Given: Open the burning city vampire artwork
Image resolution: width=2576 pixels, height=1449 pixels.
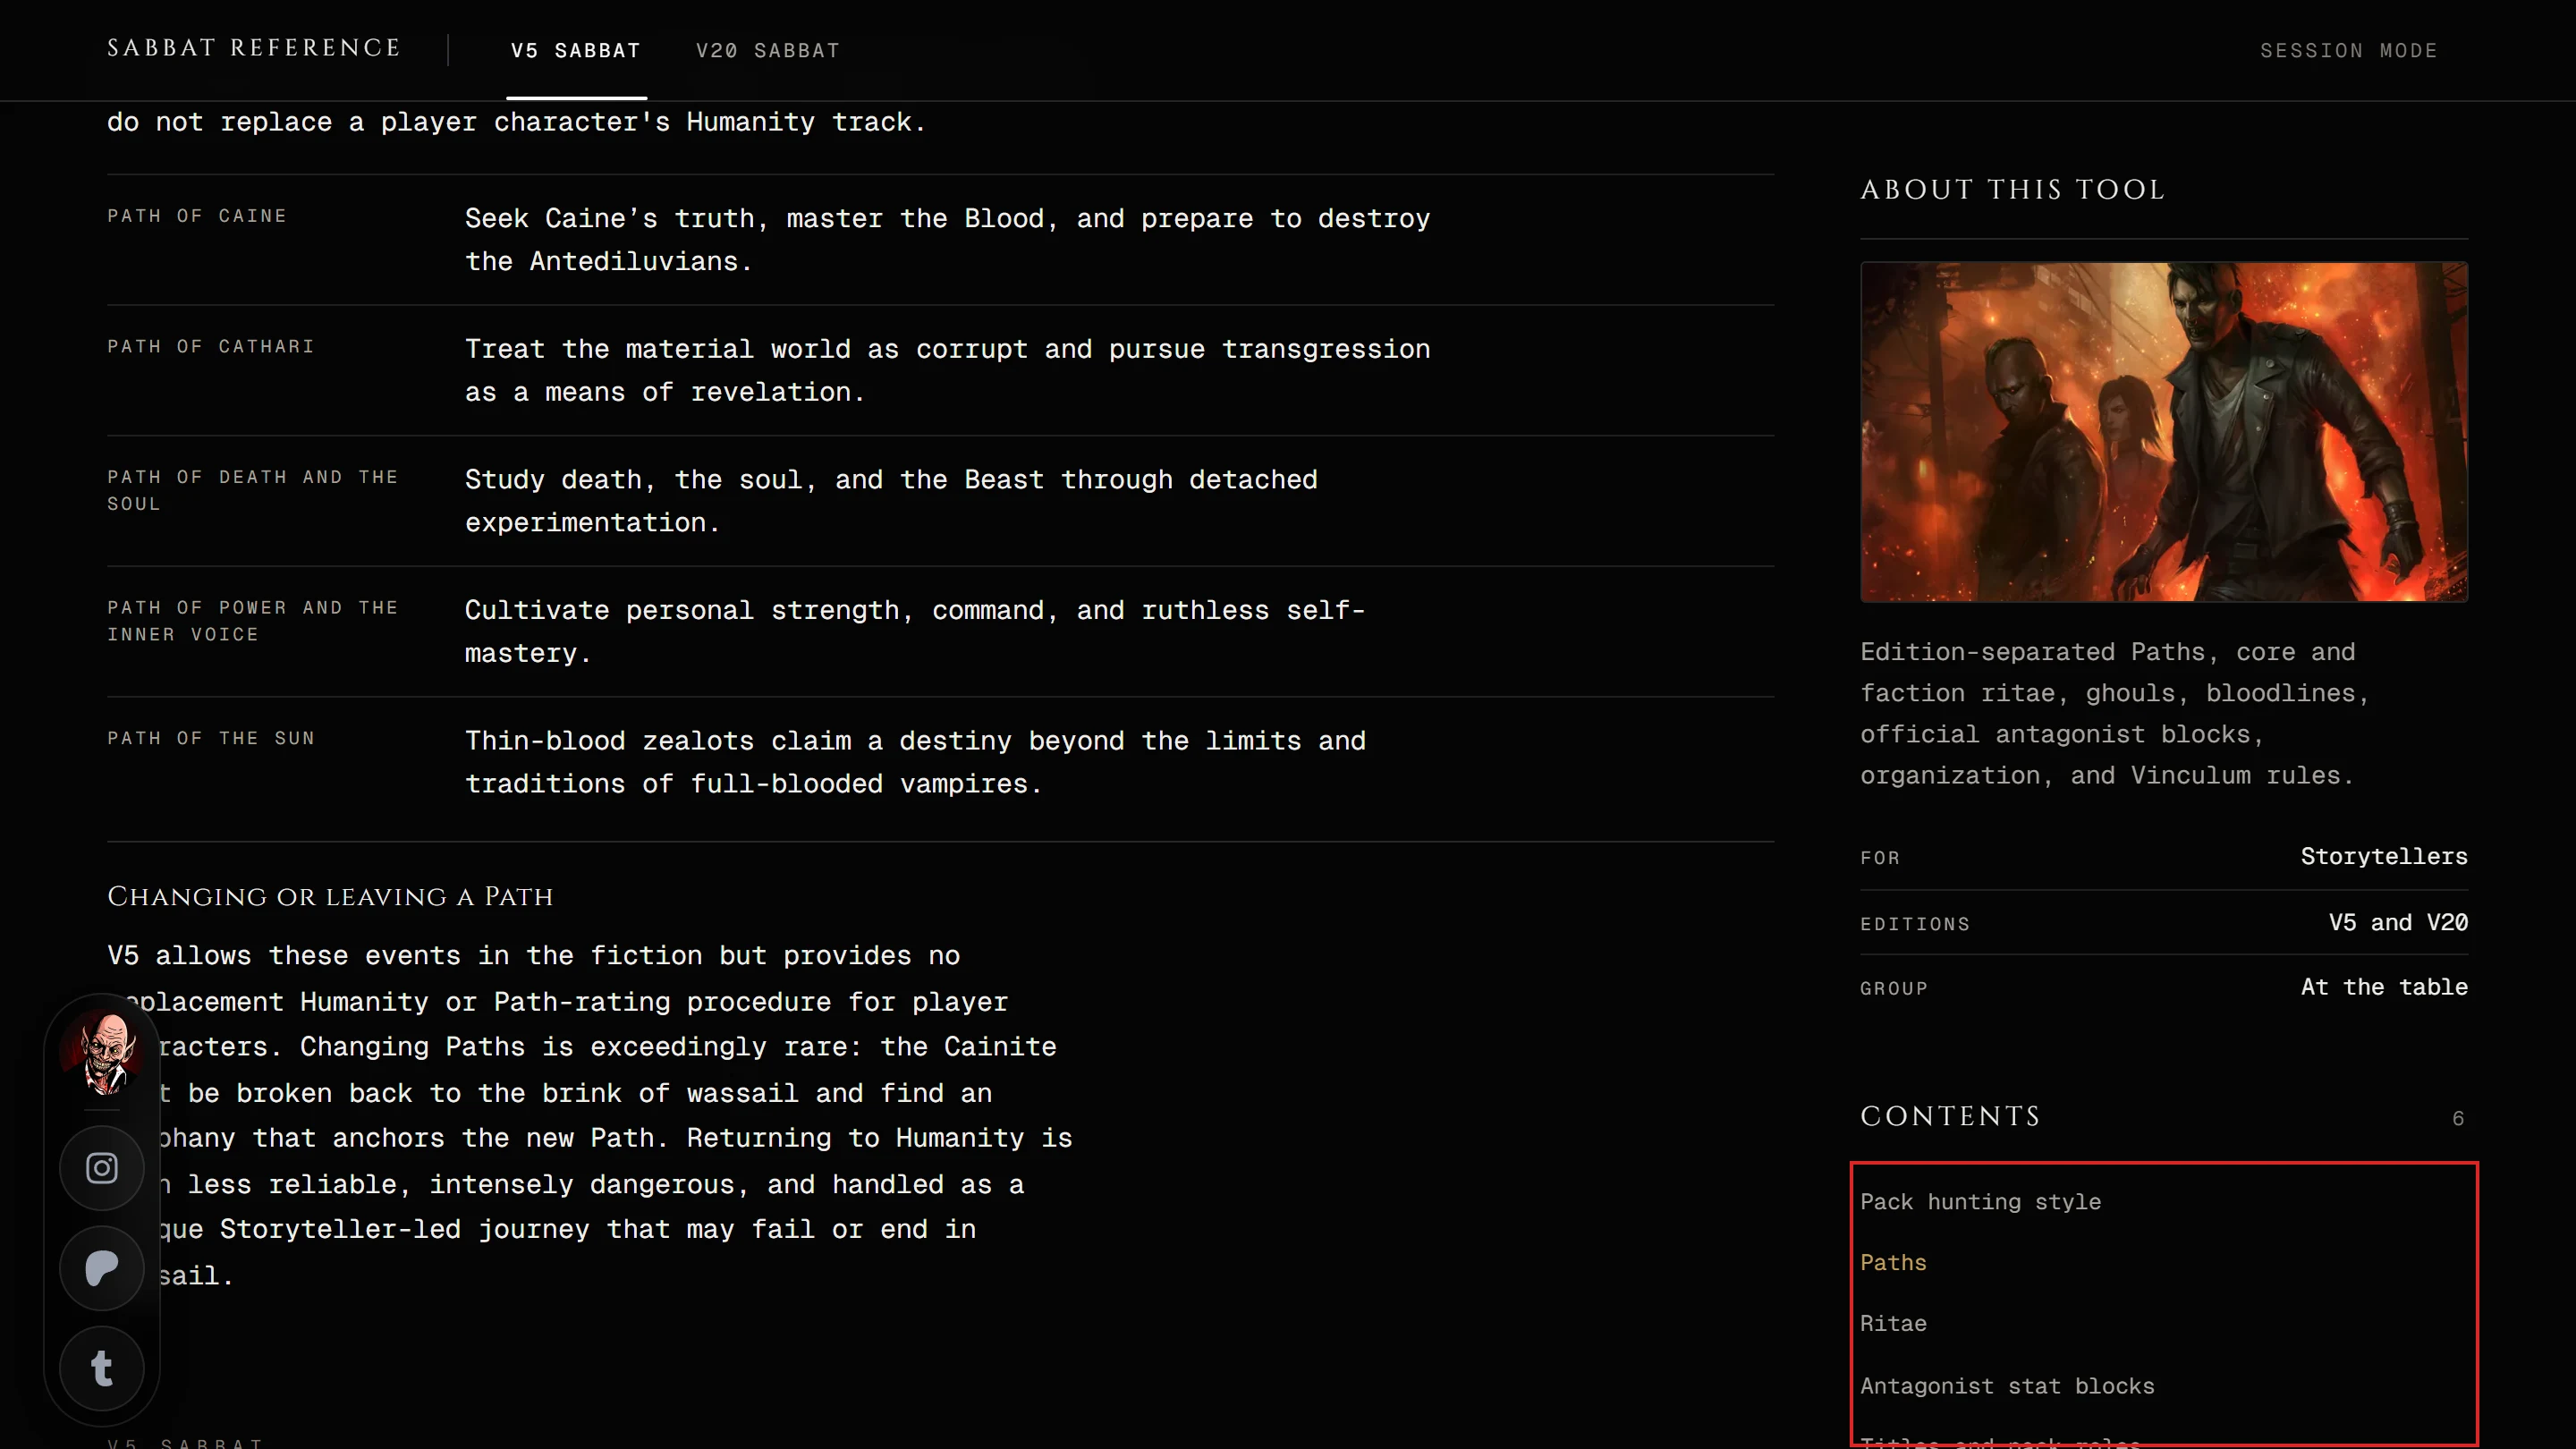Looking at the screenshot, I should 2164,432.
